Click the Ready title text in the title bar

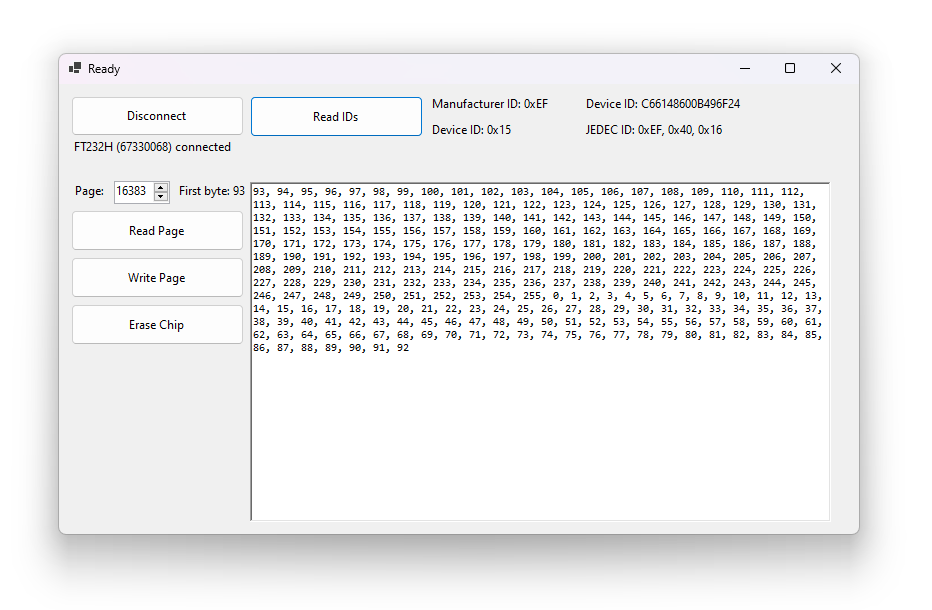pos(104,69)
